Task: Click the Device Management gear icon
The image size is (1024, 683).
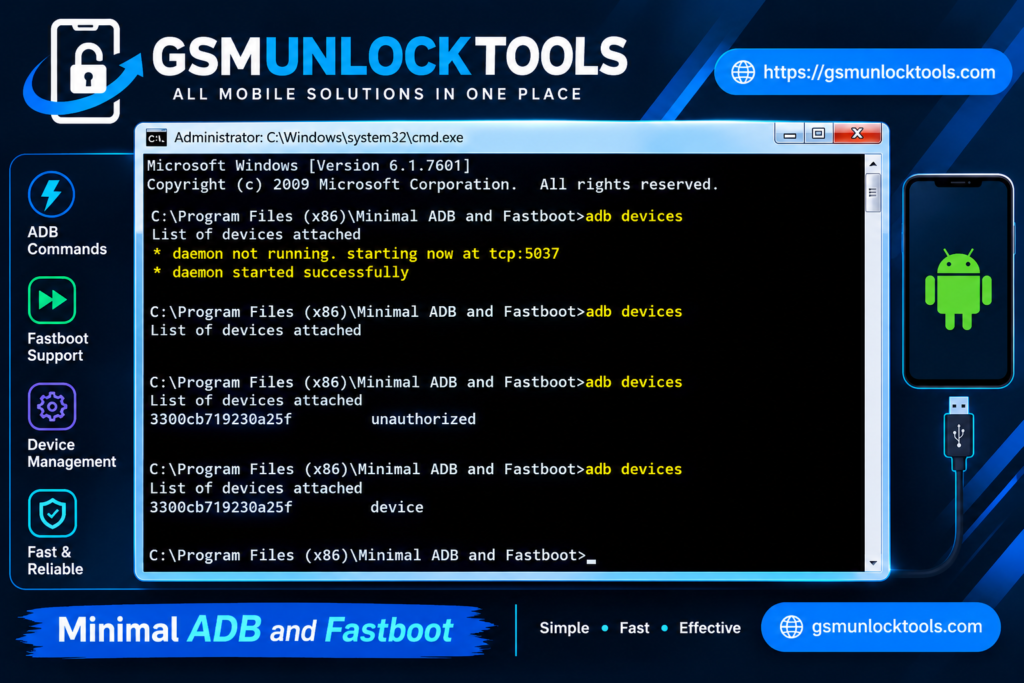Action: (x=52, y=407)
